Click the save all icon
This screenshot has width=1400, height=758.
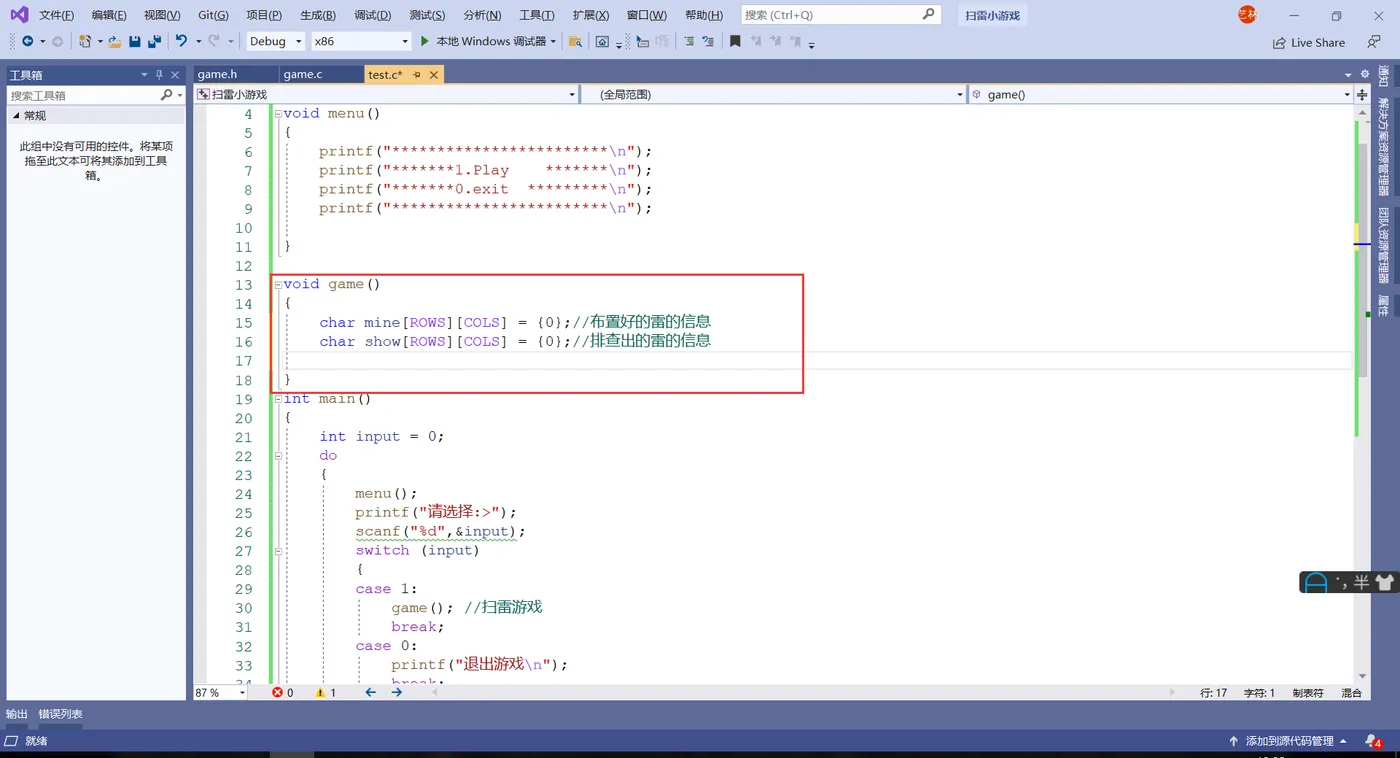(x=154, y=41)
